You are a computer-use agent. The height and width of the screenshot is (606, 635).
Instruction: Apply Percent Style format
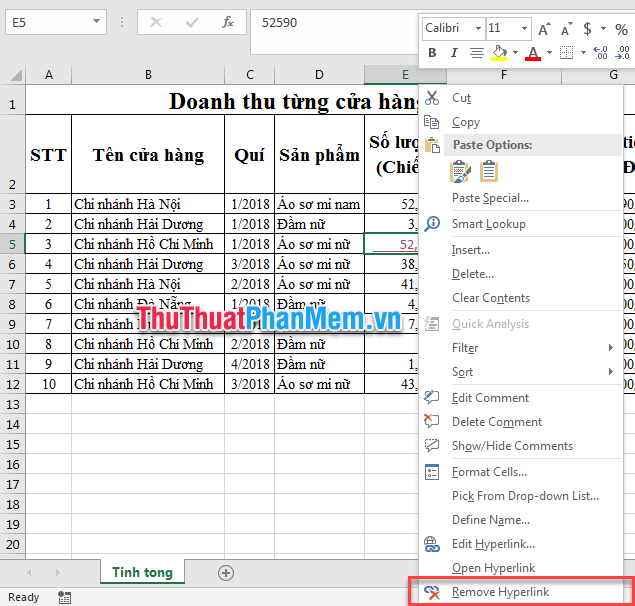click(x=621, y=29)
